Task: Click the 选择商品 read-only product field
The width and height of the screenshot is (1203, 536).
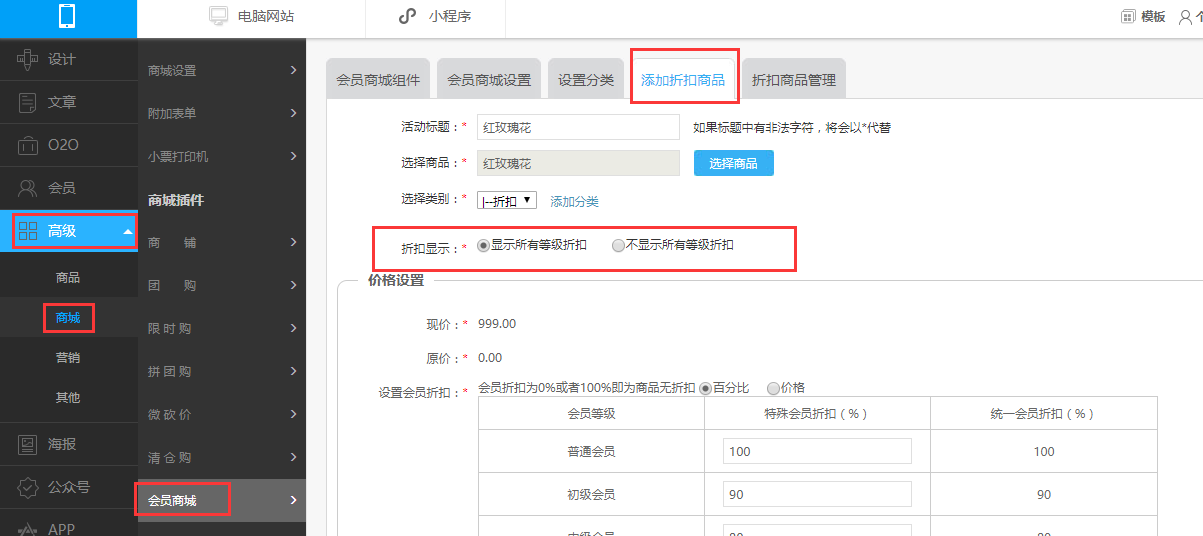Action: [x=578, y=163]
